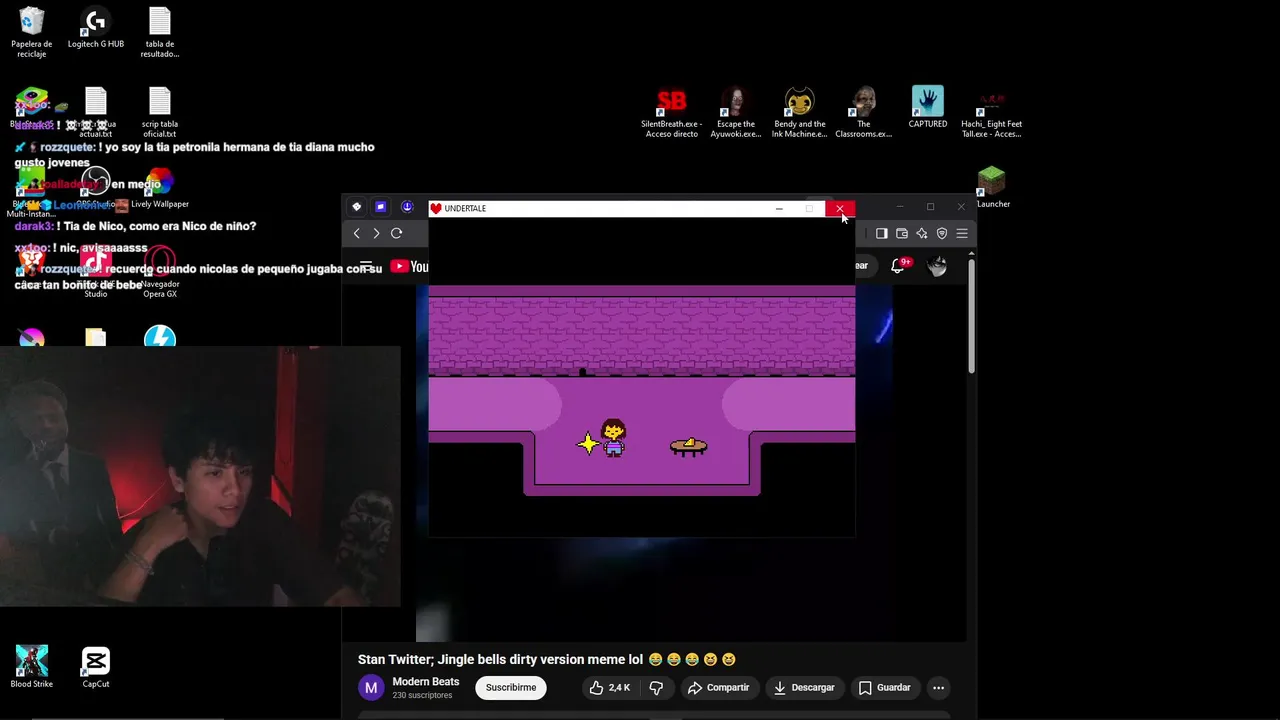Share the video via Compartir button
The height and width of the screenshot is (720, 1280).
pos(718,688)
